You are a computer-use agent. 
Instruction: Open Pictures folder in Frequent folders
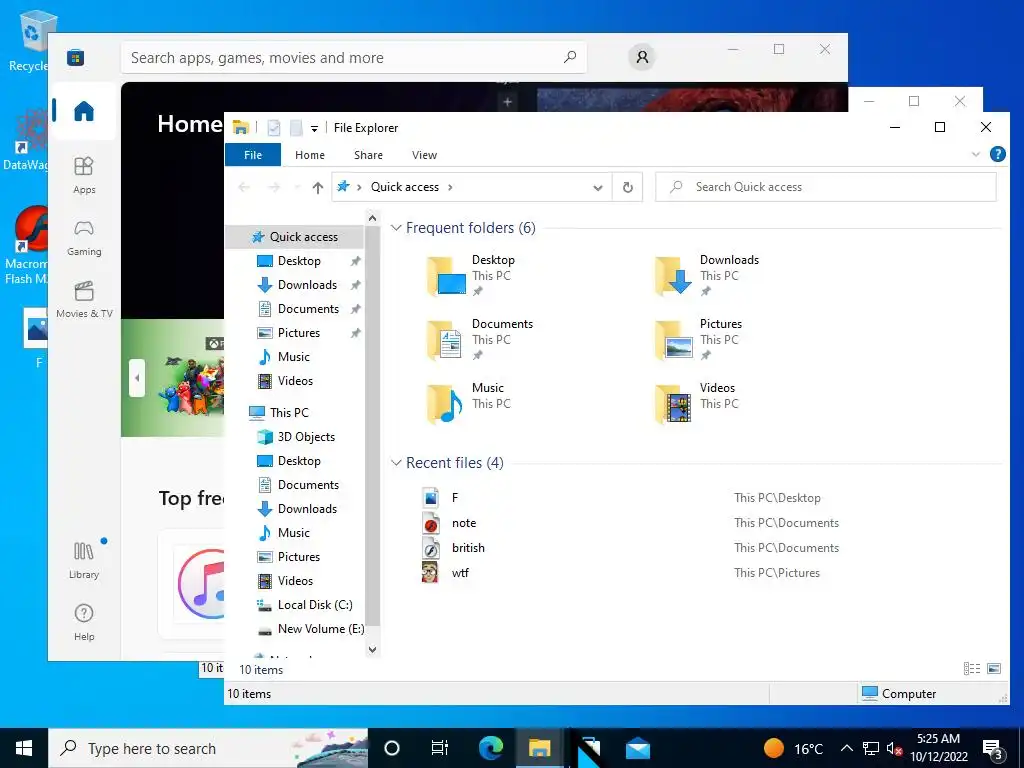699,340
